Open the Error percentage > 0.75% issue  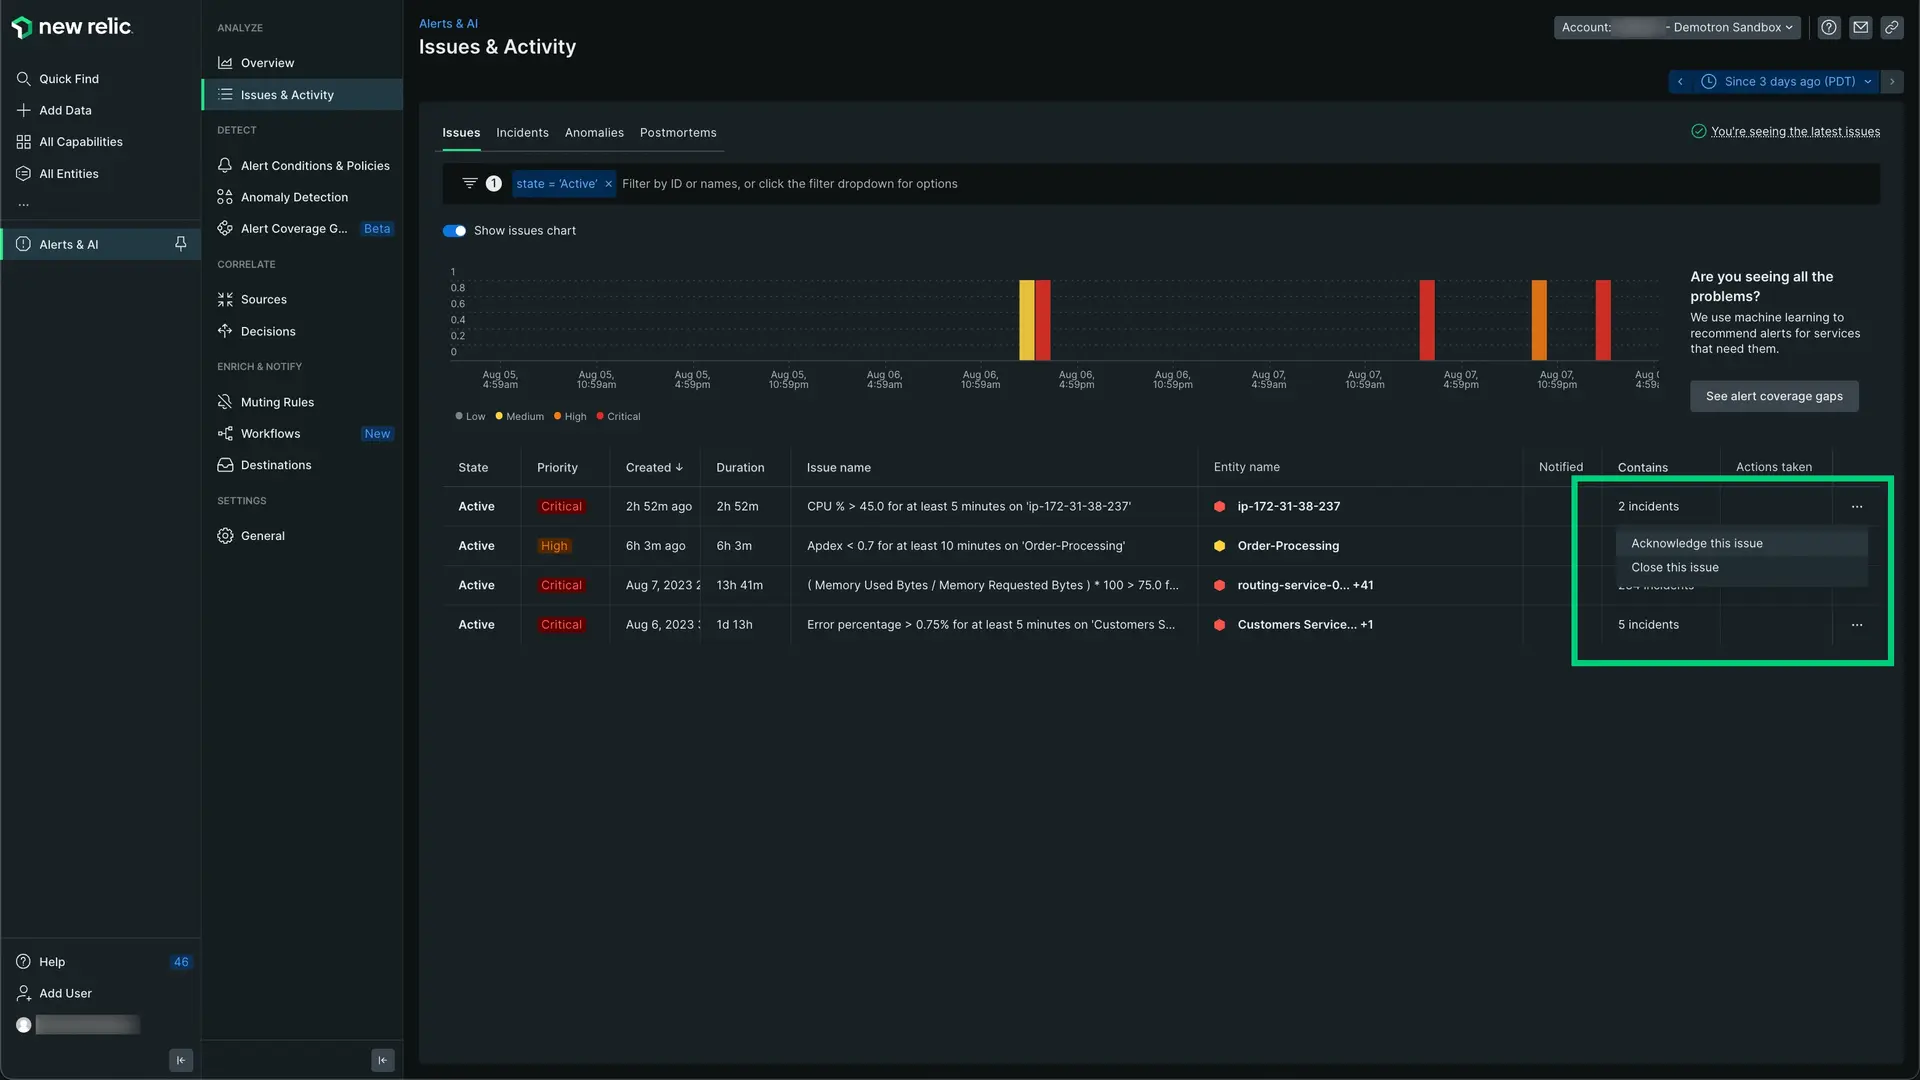pyautogui.click(x=990, y=625)
